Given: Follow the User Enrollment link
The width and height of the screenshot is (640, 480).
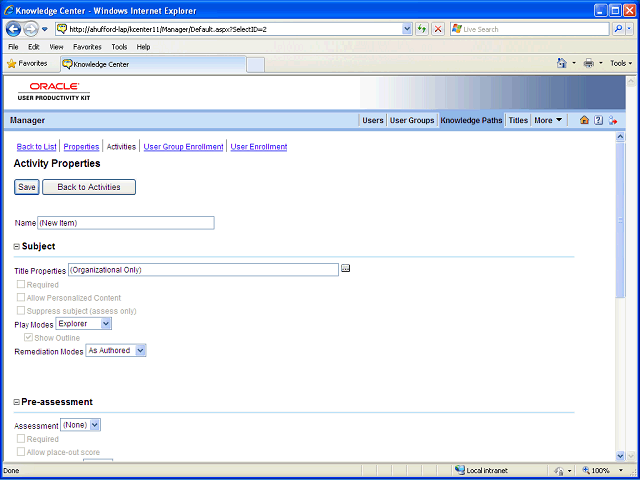Looking at the screenshot, I should click(259, 147).
